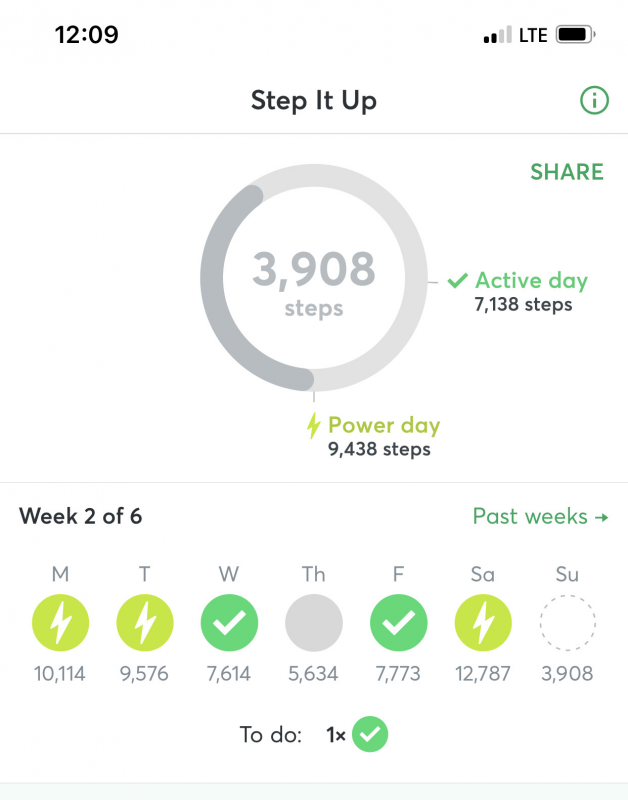
Task: Tap Monday's power day lightning icon
Action: pyautogui.click(x=60, y=622)
